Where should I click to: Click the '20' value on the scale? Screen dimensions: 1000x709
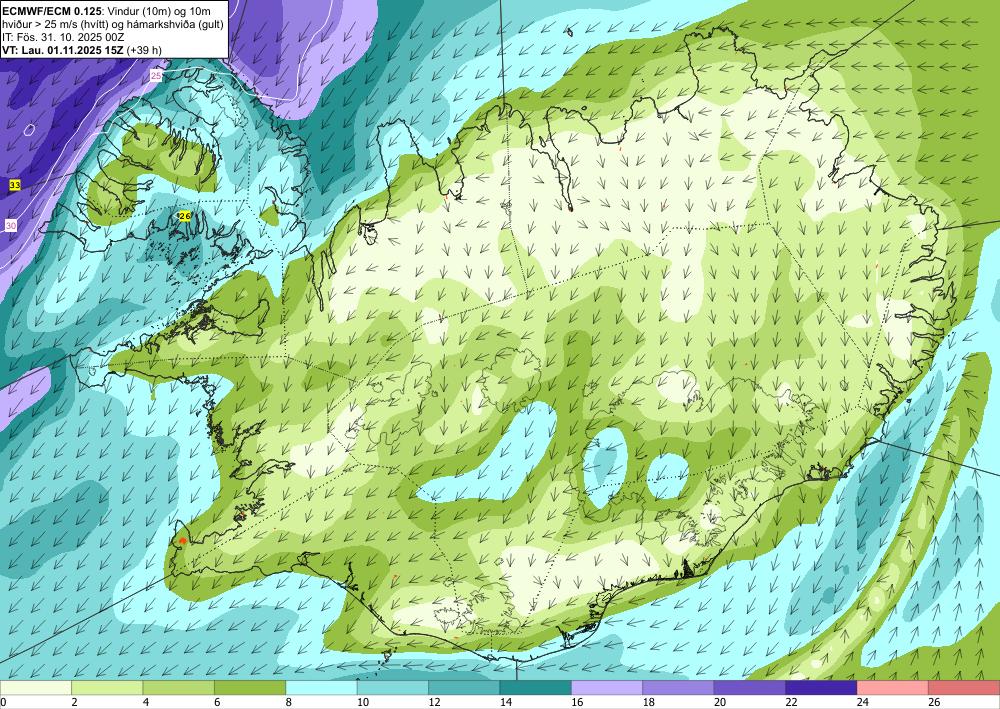(719, 702)
